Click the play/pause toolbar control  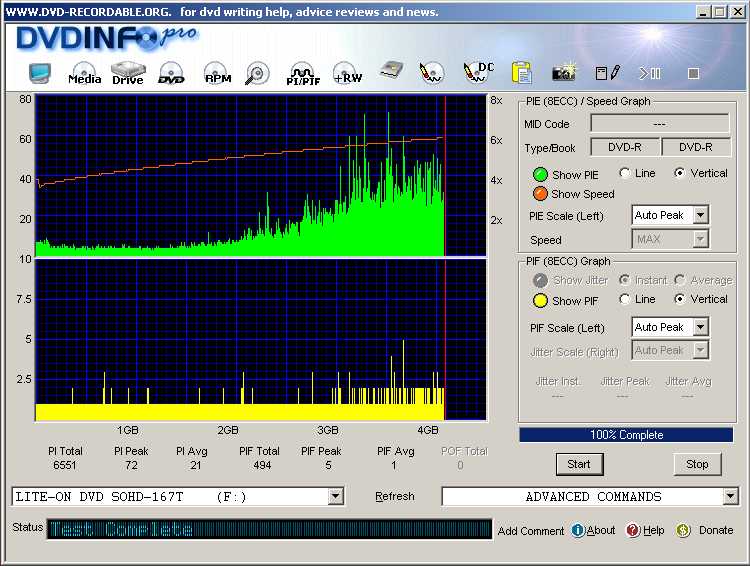(650, 73)
